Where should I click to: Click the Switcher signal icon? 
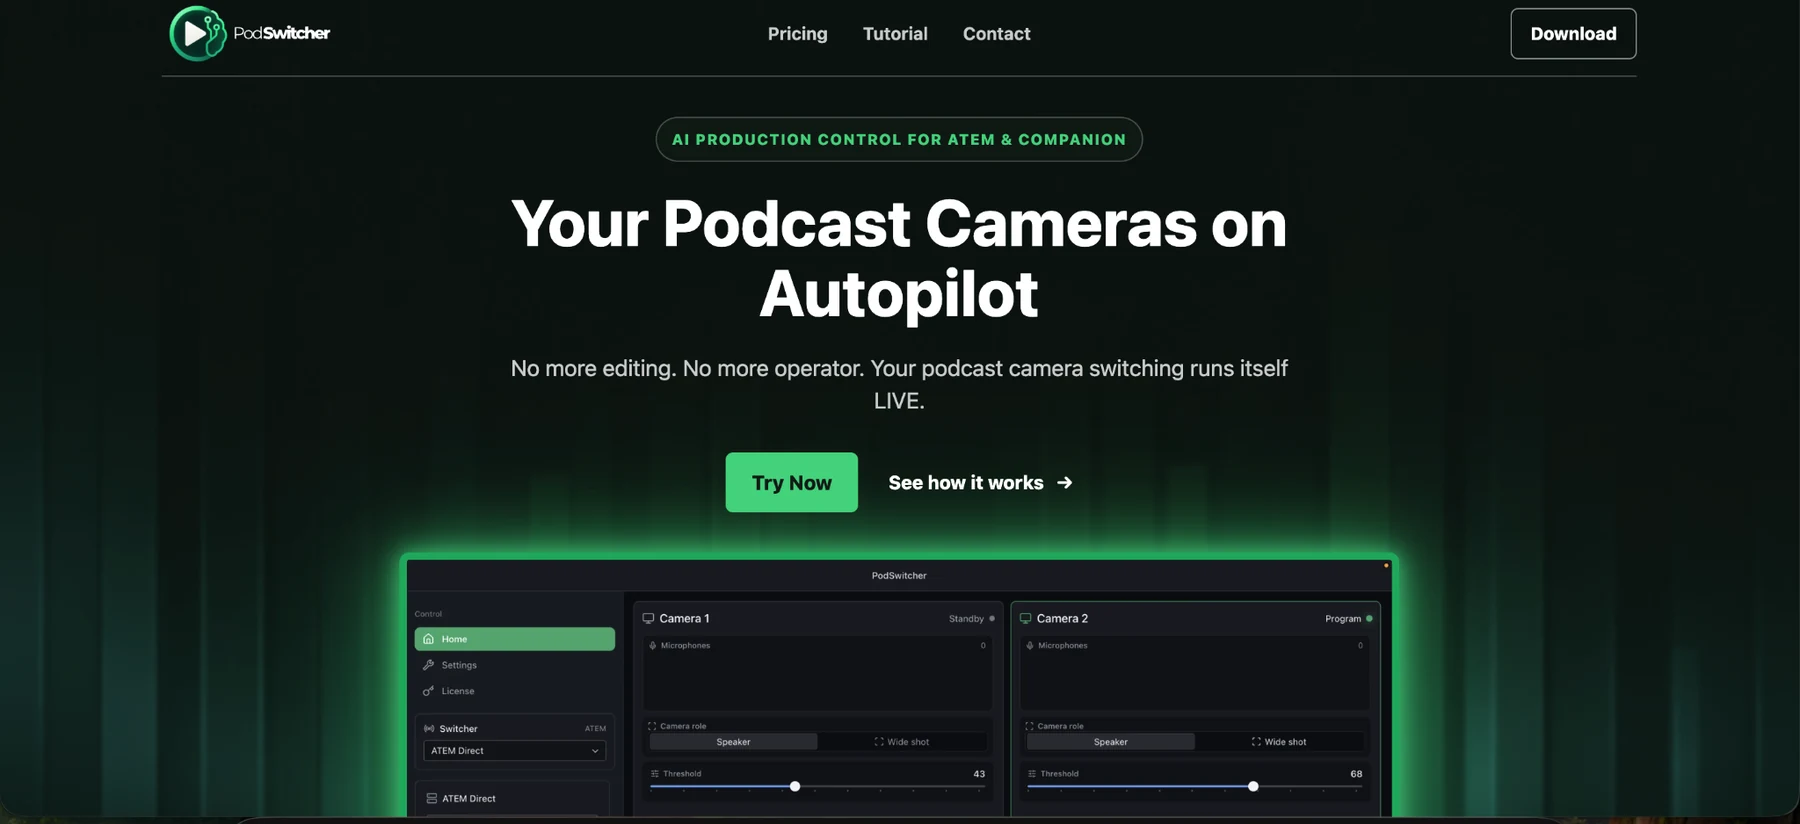point(429,729)
